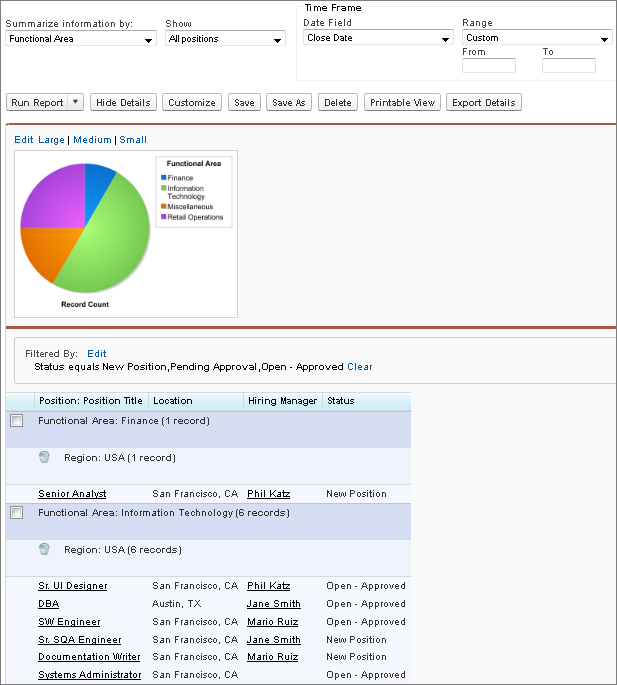Viewport: 617px width, 685px height.
Task: Click the blue Finance legend swatch
Action: (163, 177)
